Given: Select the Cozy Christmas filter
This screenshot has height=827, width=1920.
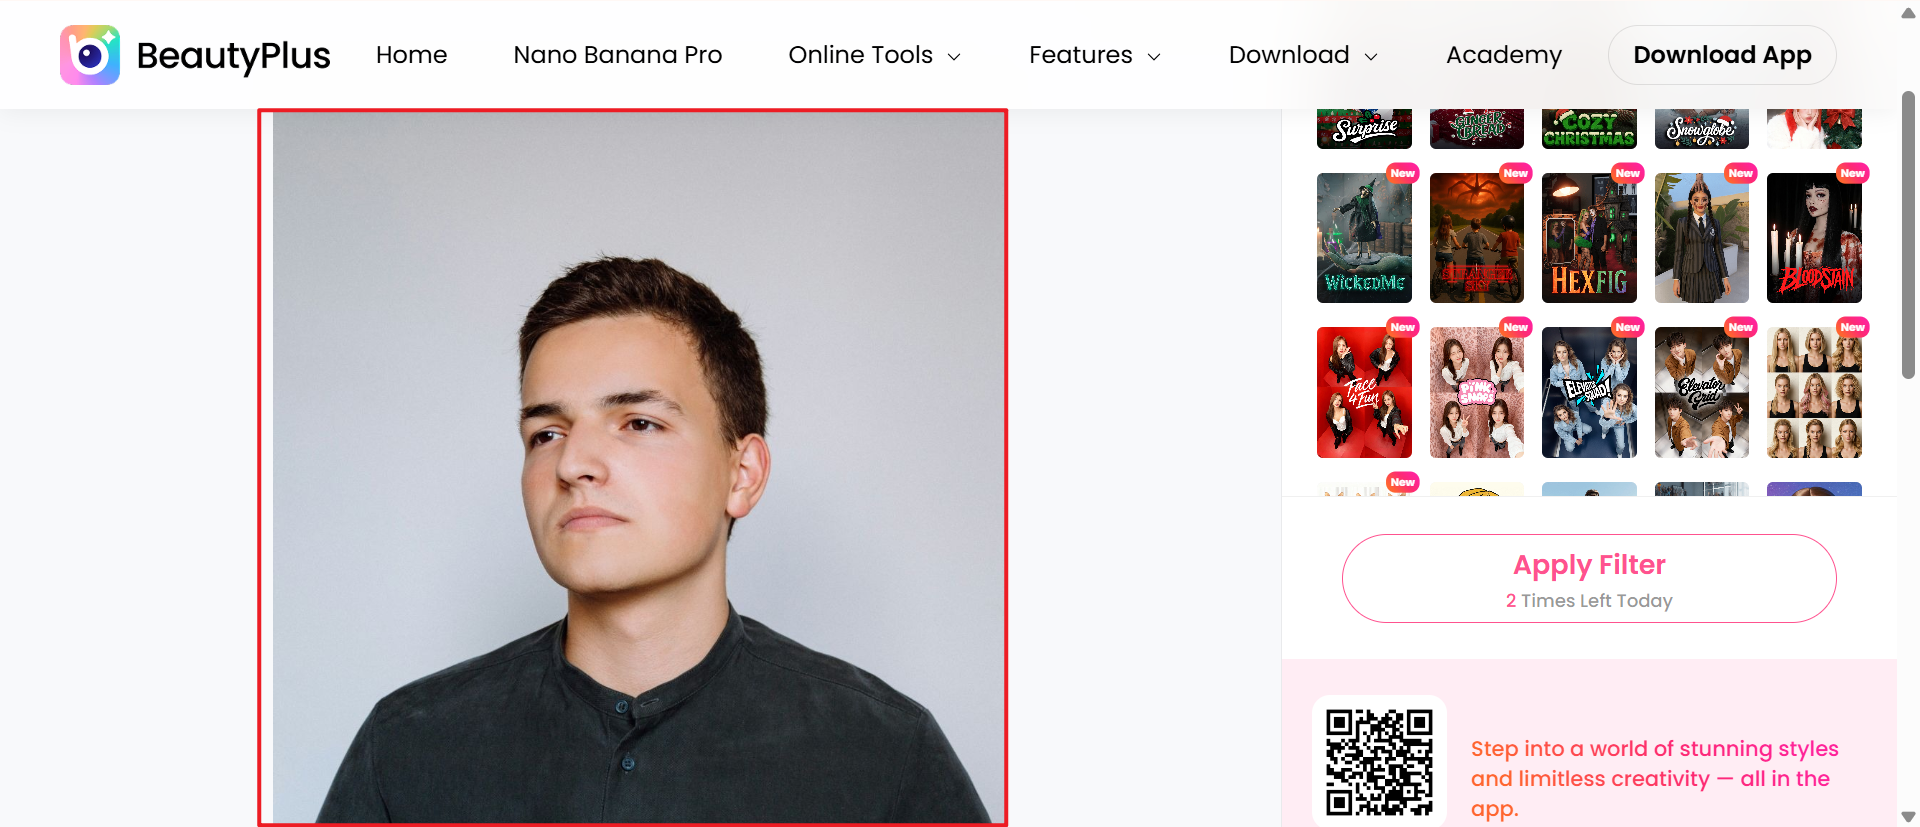Looking at the screenshot, I should tap(1589, 129).
